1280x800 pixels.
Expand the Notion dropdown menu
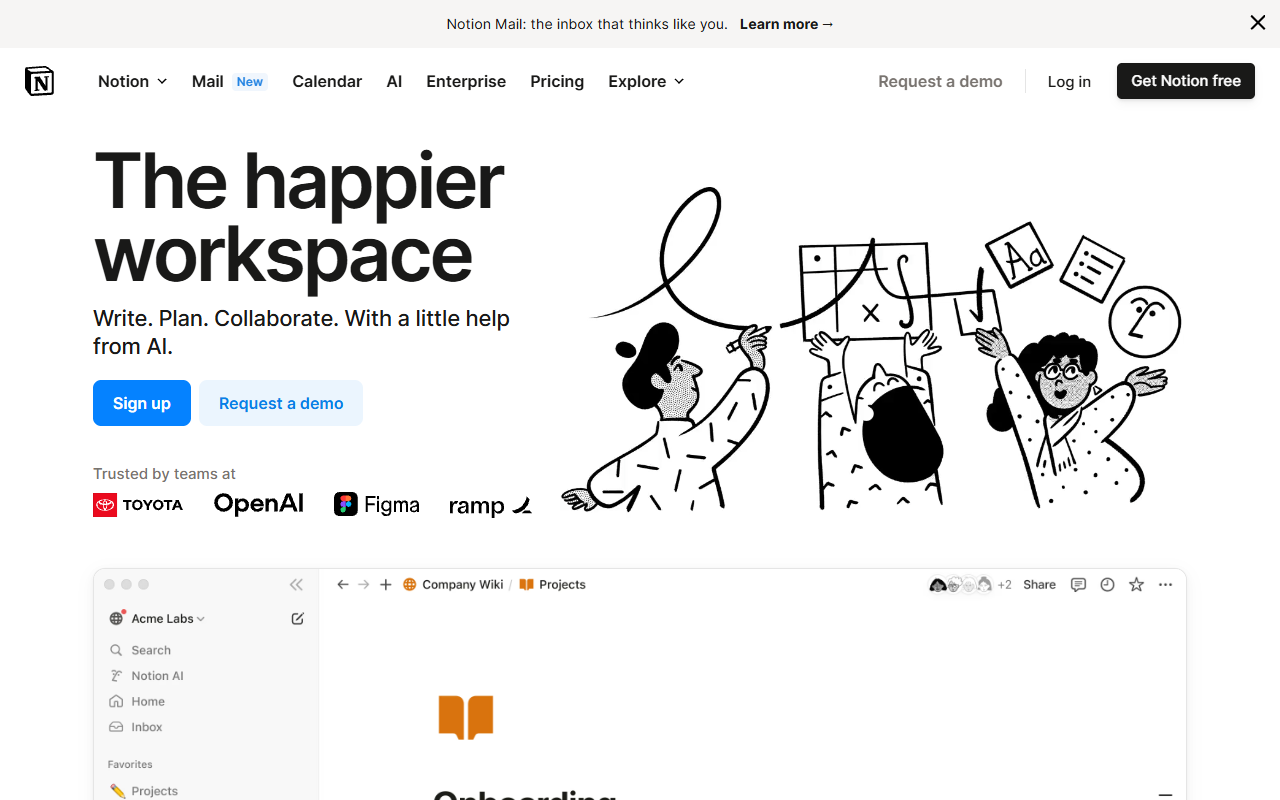coord(132,81)
